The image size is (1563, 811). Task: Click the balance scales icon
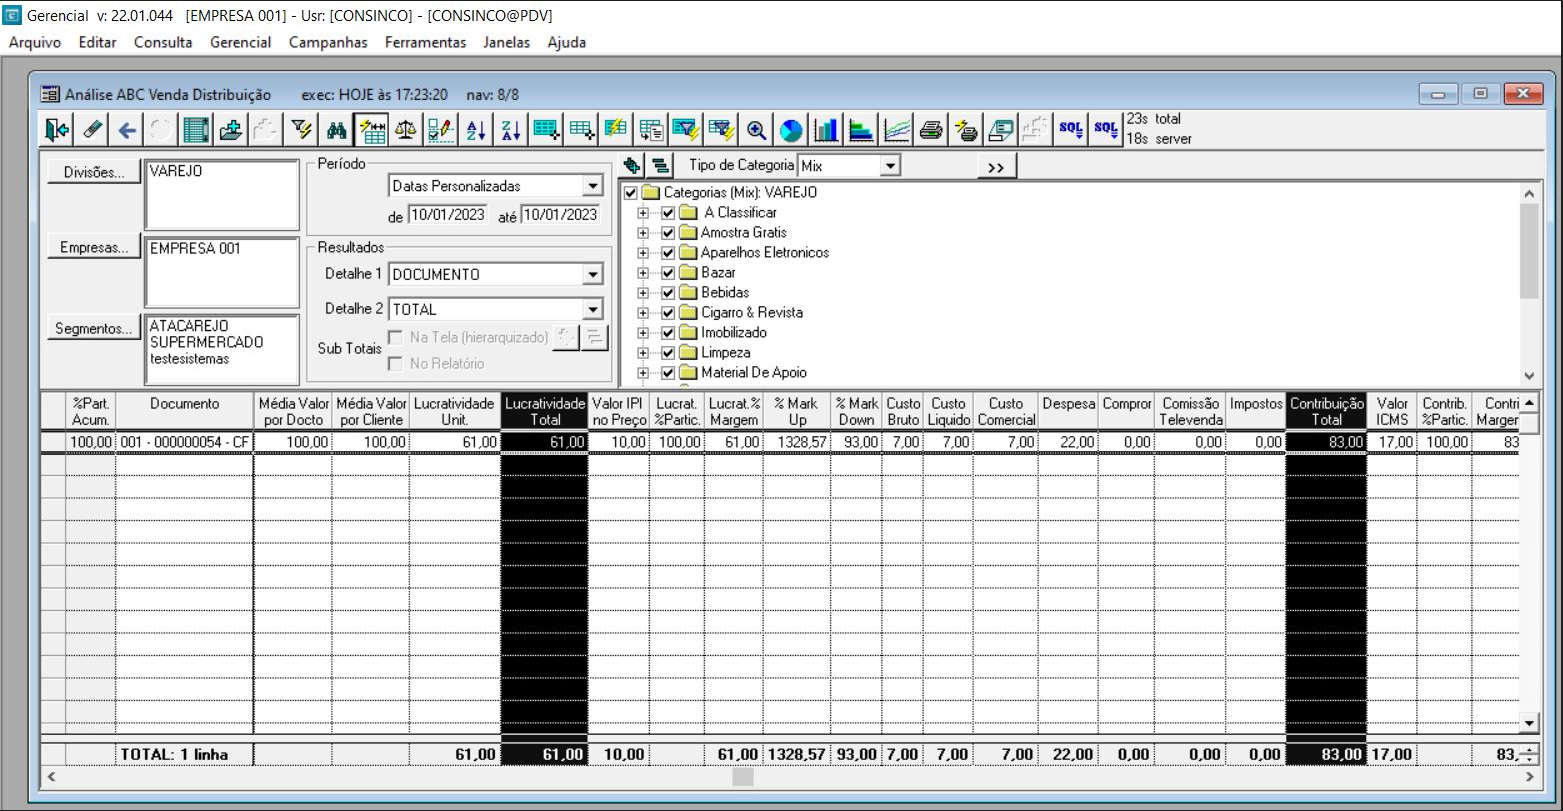(x=406, y=130)
